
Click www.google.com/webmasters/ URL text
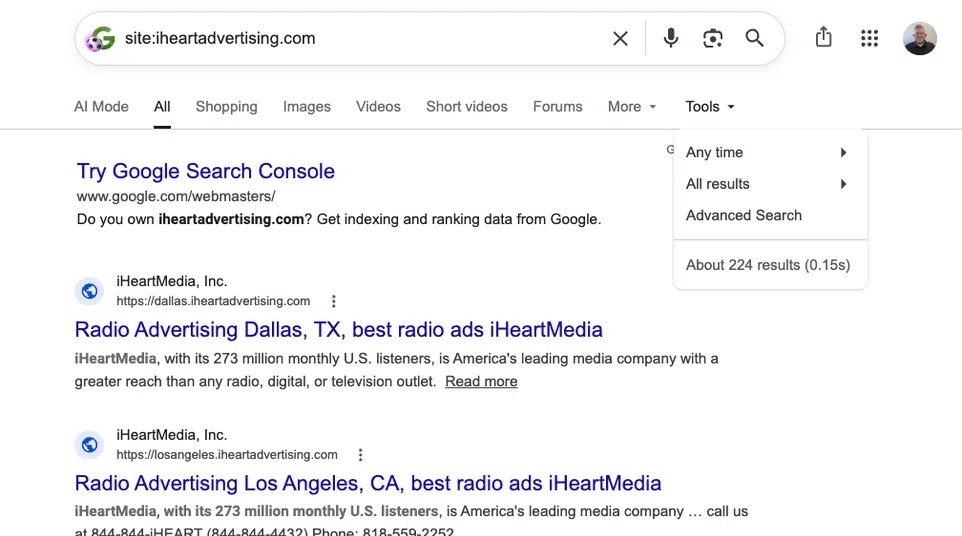pos(176,196)
